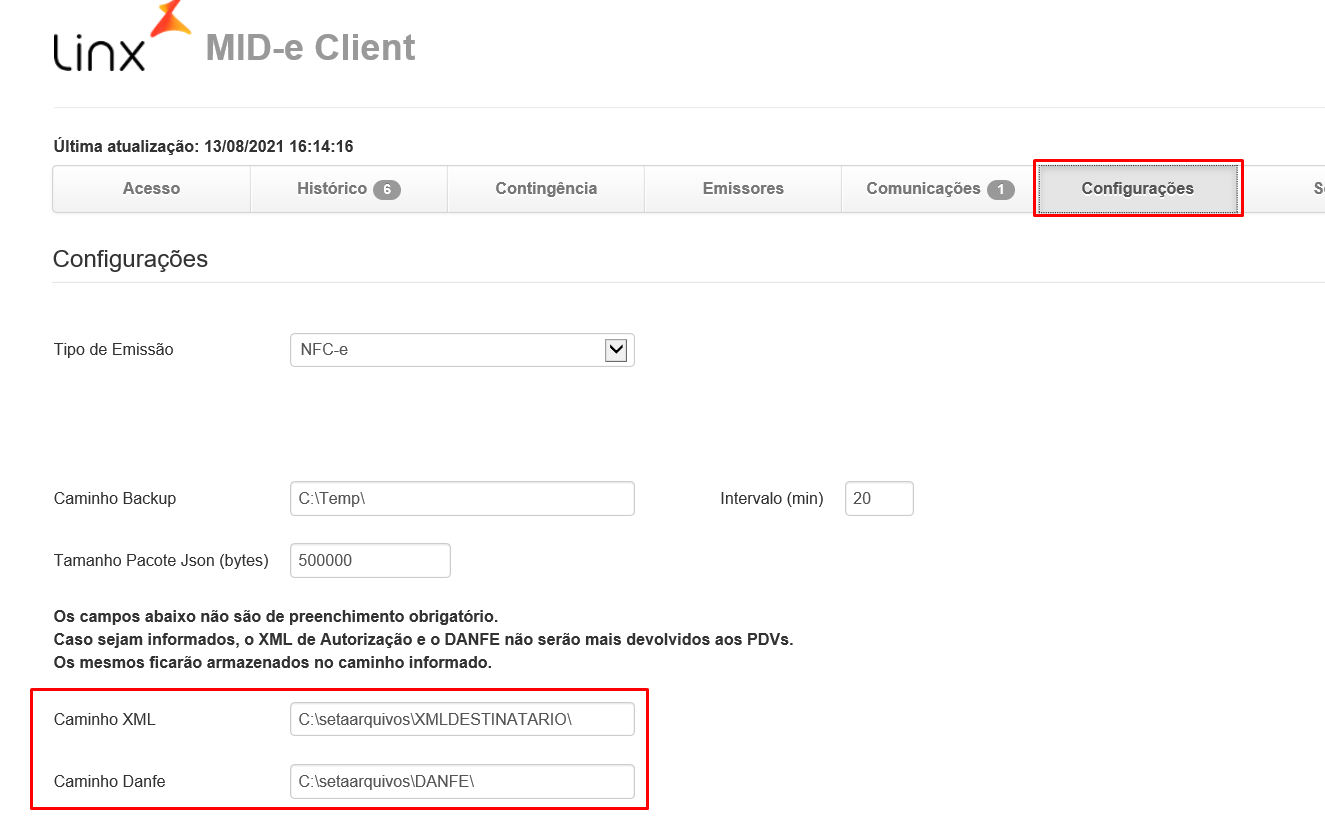This screenshot has width=1325, height=826.
Task: Click the Comunicações badge showing 1
Action: tap(1001, 189)
